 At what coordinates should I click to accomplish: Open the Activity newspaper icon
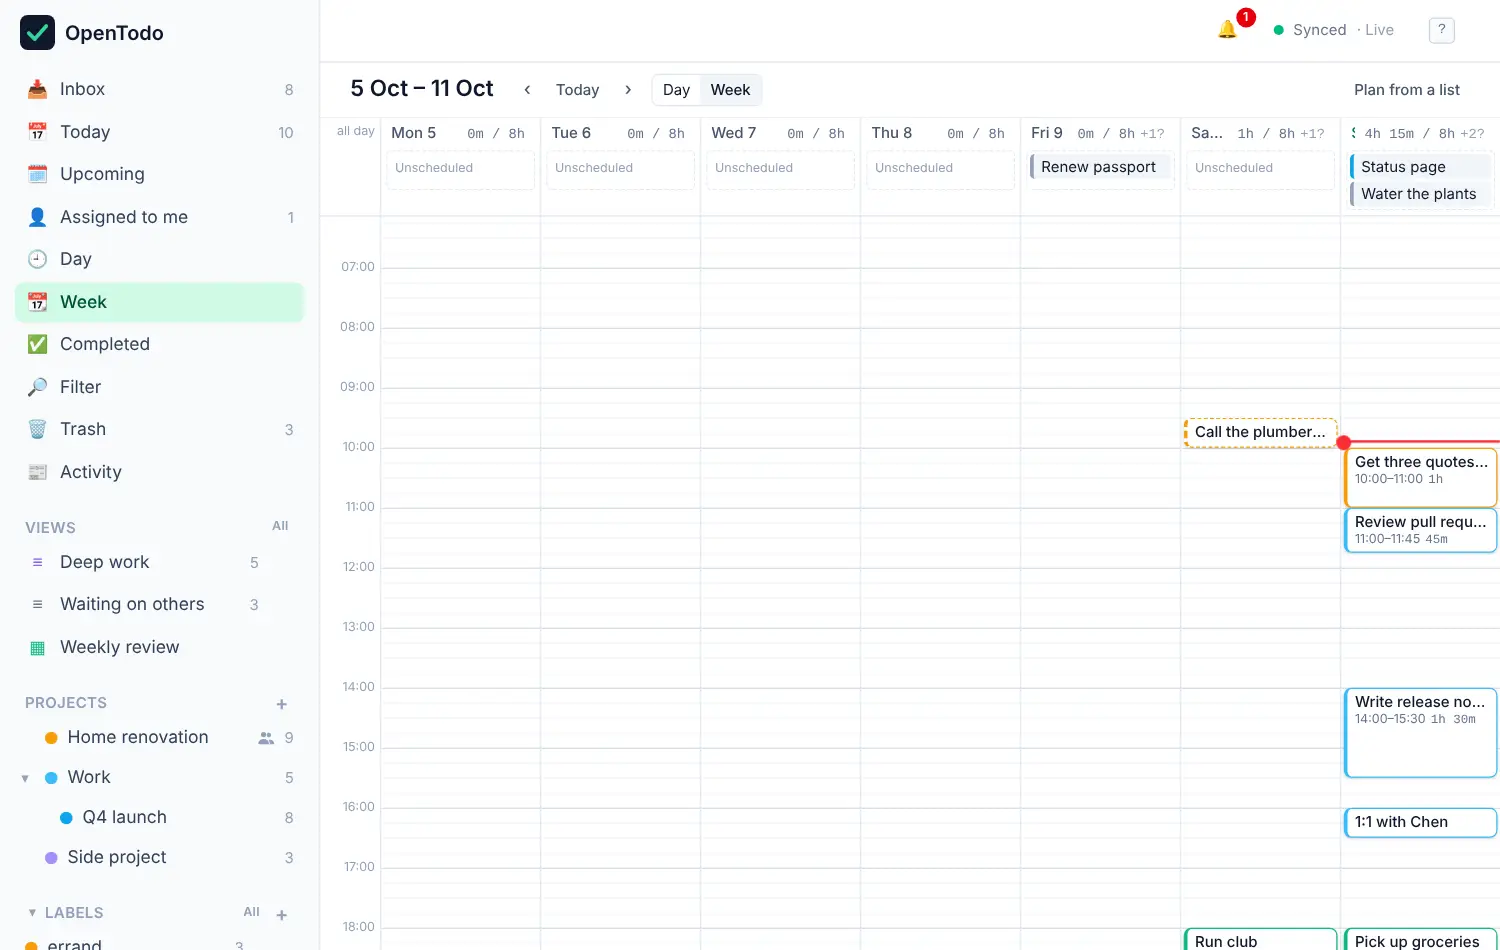pyautogui.click(x=37, y=472)
